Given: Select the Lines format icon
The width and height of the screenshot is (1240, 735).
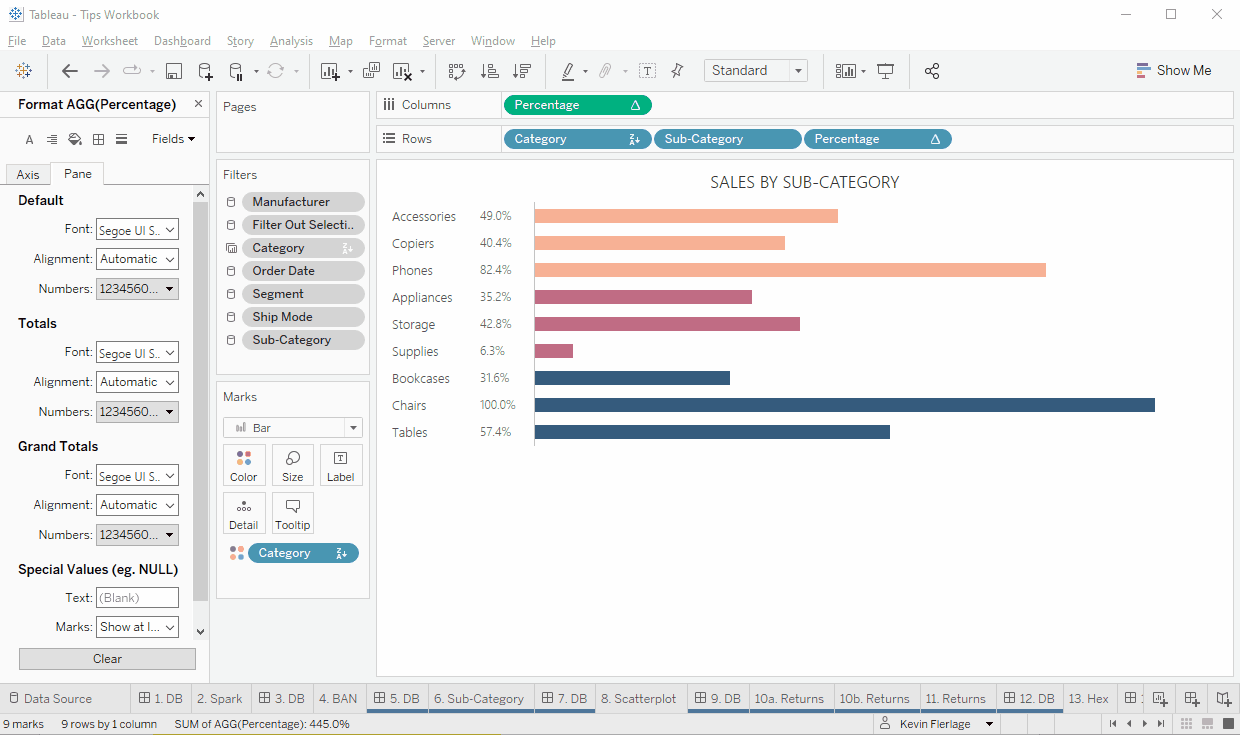Looking at the screenshot, I should pyautogui.click(x=121, y=139).
